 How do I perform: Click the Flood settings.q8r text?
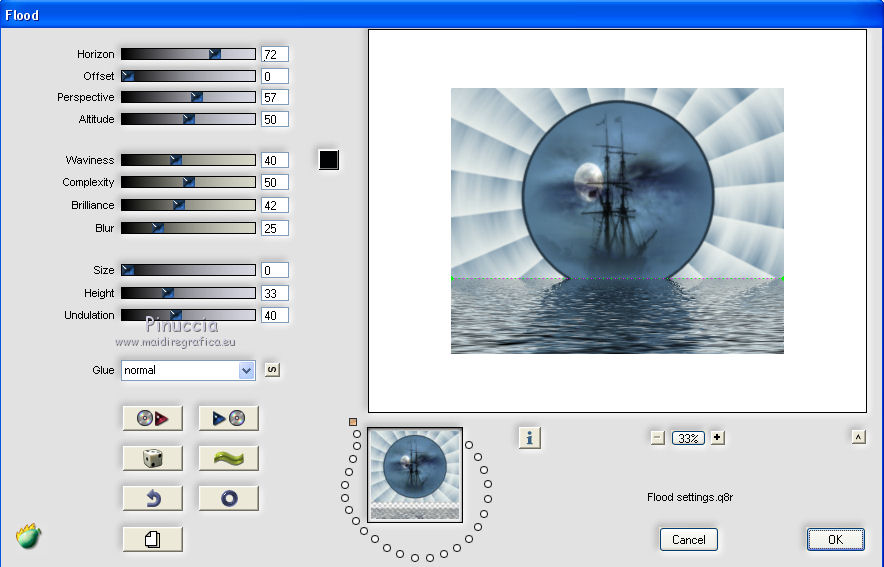point(689,497)
